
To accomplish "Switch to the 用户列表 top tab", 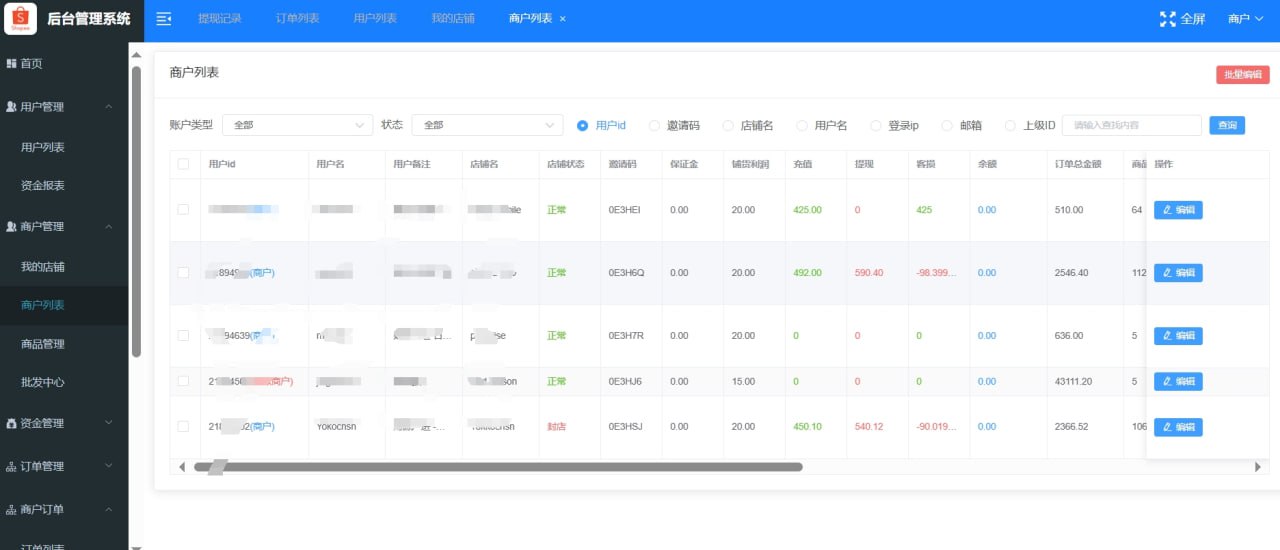I will click(375, 19).
